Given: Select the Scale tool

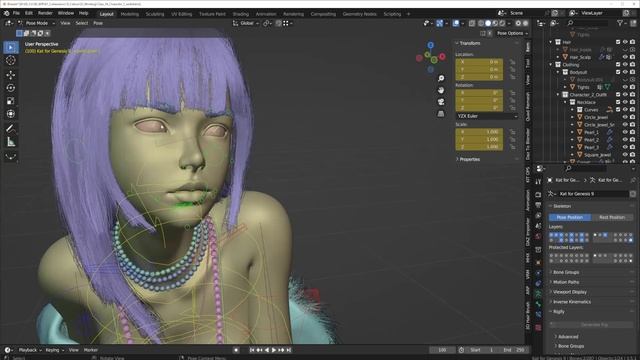Looking at the screenshot, I should tap(11, 101).
